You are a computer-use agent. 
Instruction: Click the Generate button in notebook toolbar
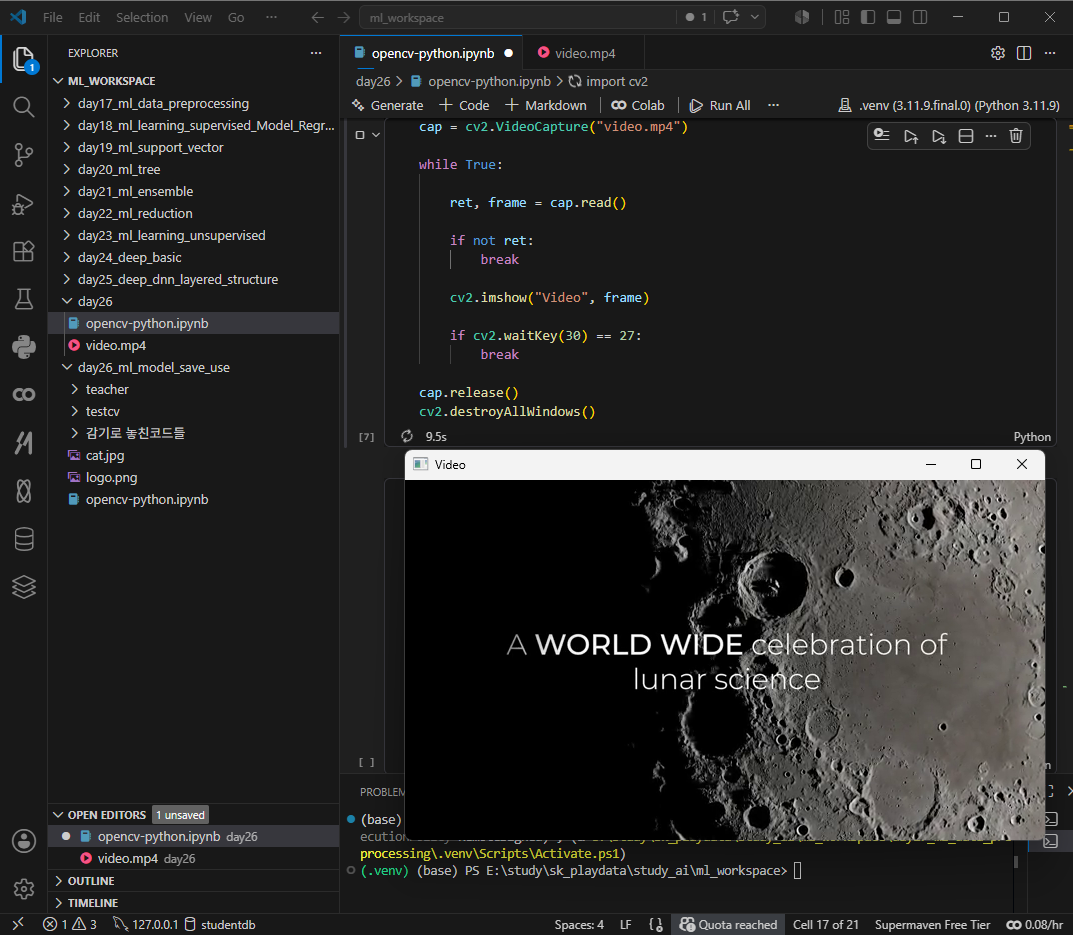pyautogui.click(x=388, y=105)
